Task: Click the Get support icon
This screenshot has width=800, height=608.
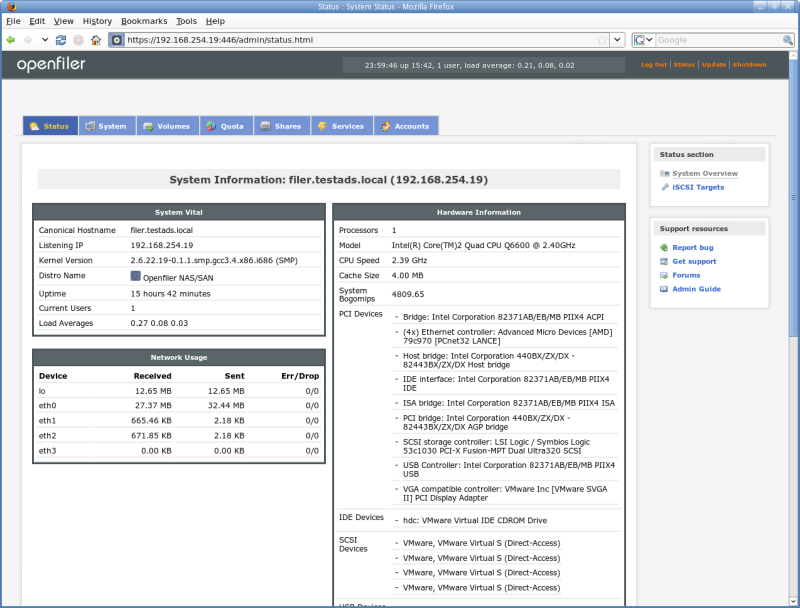Action: pyautogui.click(x=662, y=261)
